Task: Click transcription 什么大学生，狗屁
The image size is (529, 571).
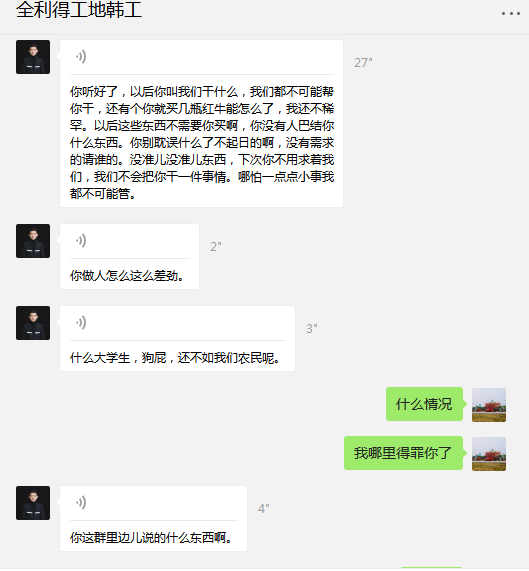Action: click(x=175, y=358)
